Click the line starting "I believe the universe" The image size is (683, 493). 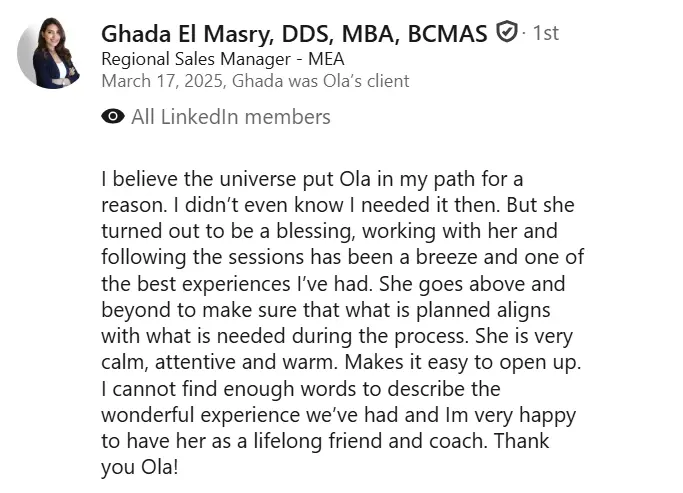coord(312,179)
